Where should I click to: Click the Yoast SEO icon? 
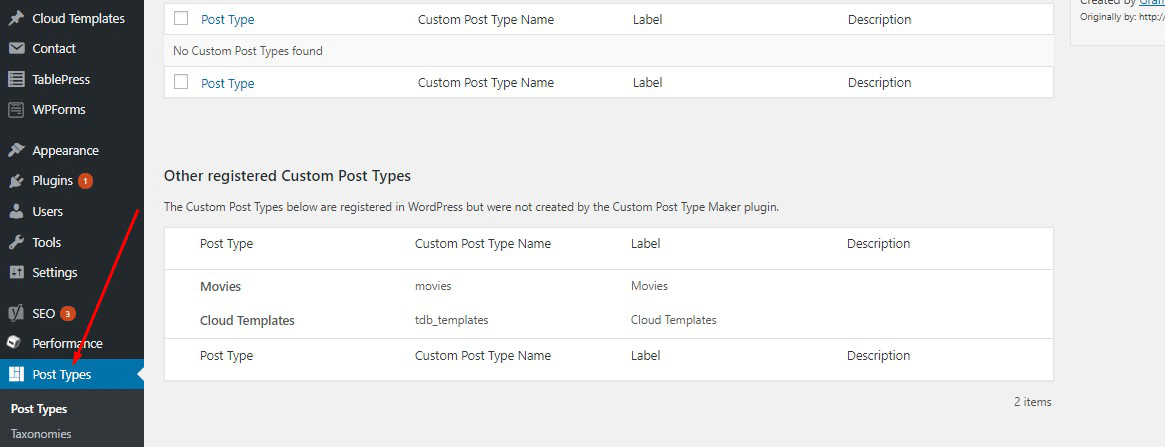point(16,314)
